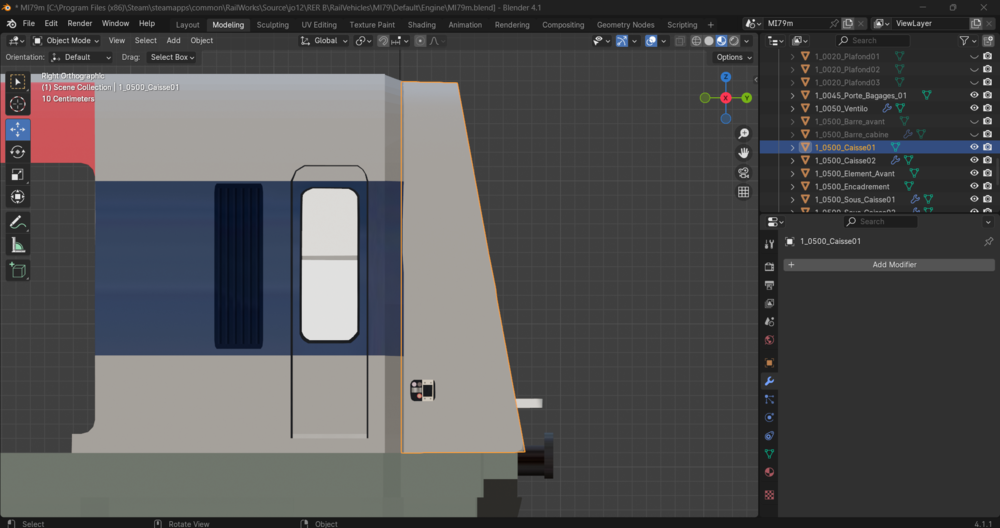The image size is (1000, 528).
Task: Open the Object Mode dropdown
Action: pos(66,40)
